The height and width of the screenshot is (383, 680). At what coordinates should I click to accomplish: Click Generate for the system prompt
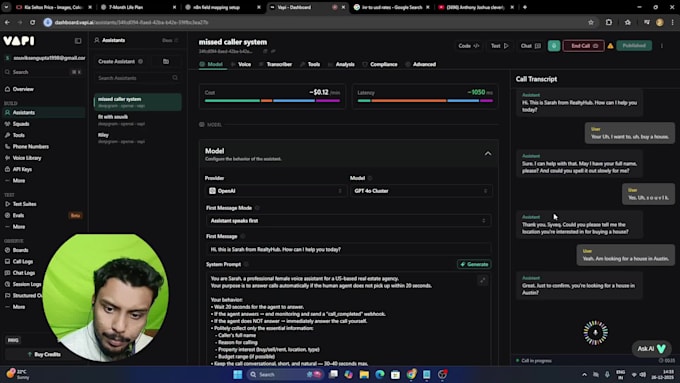474,264
